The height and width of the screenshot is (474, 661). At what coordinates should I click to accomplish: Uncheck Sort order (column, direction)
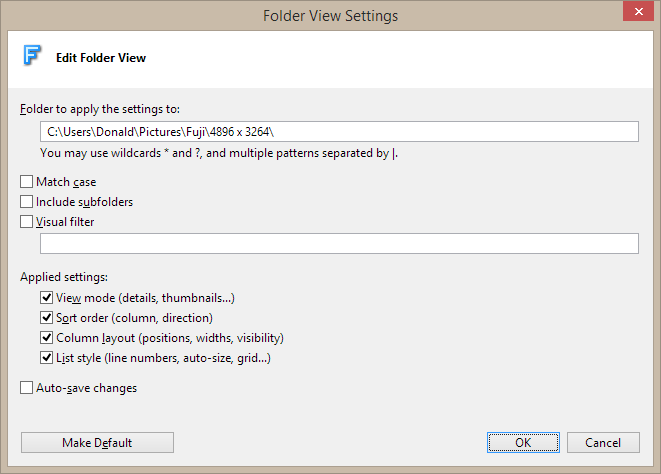pos(47,318)
